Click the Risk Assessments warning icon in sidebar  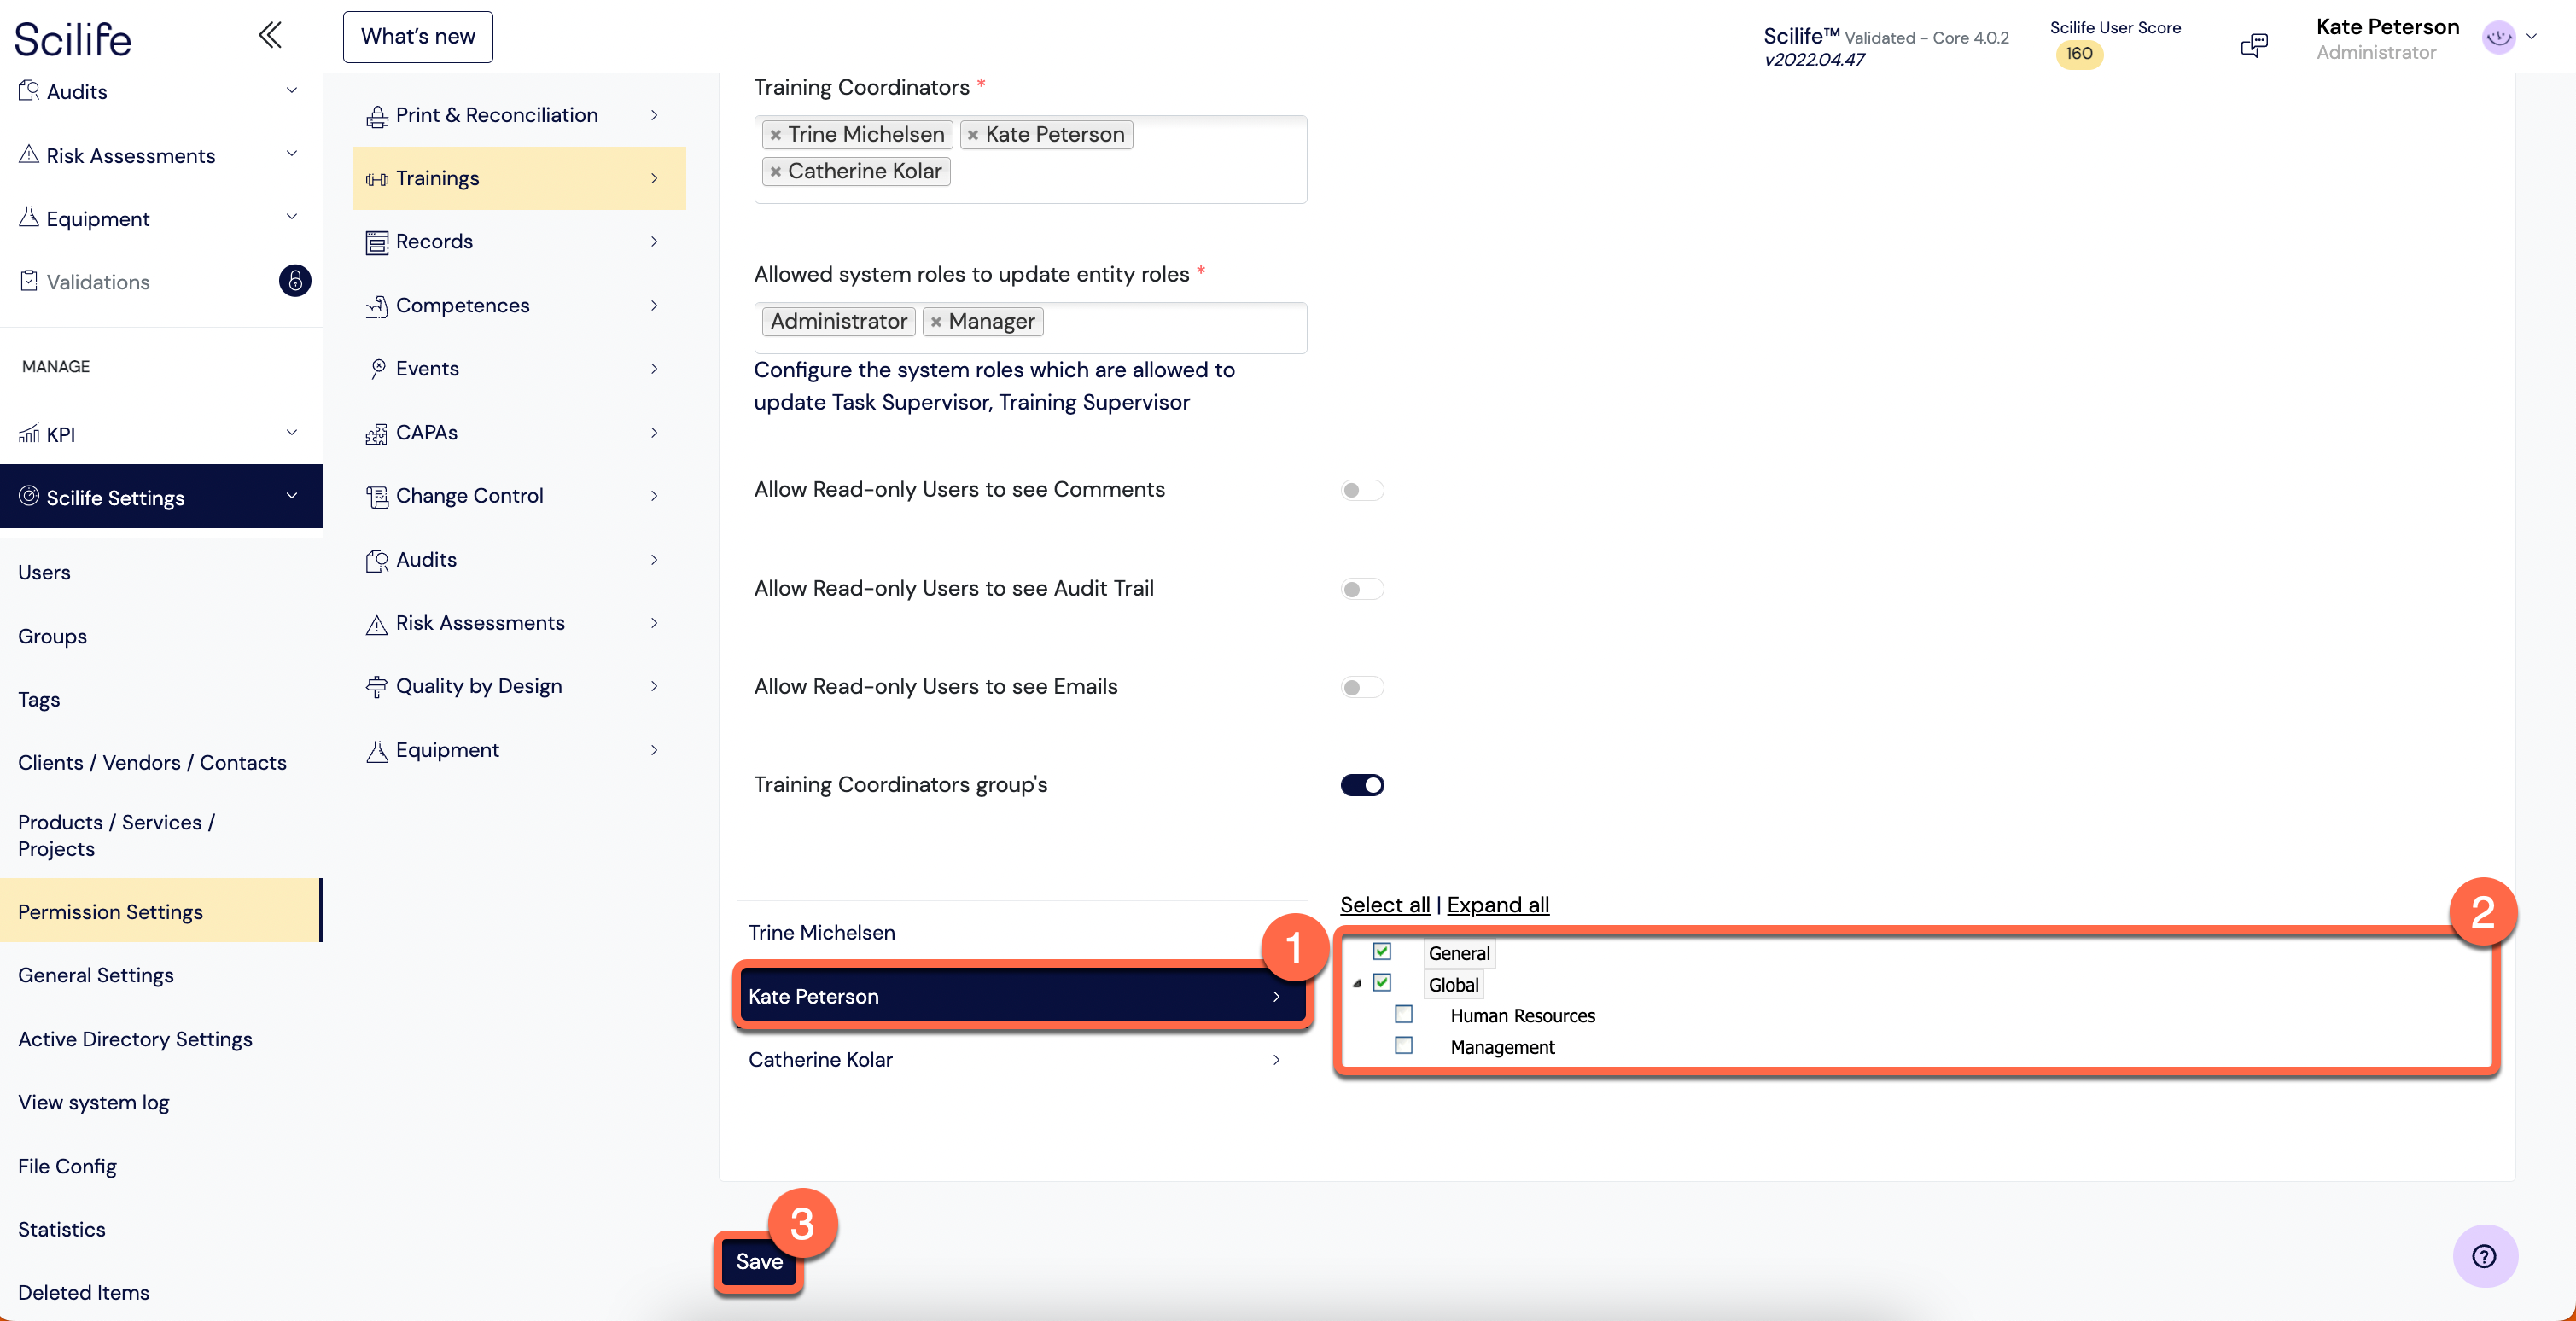[29, 154]
